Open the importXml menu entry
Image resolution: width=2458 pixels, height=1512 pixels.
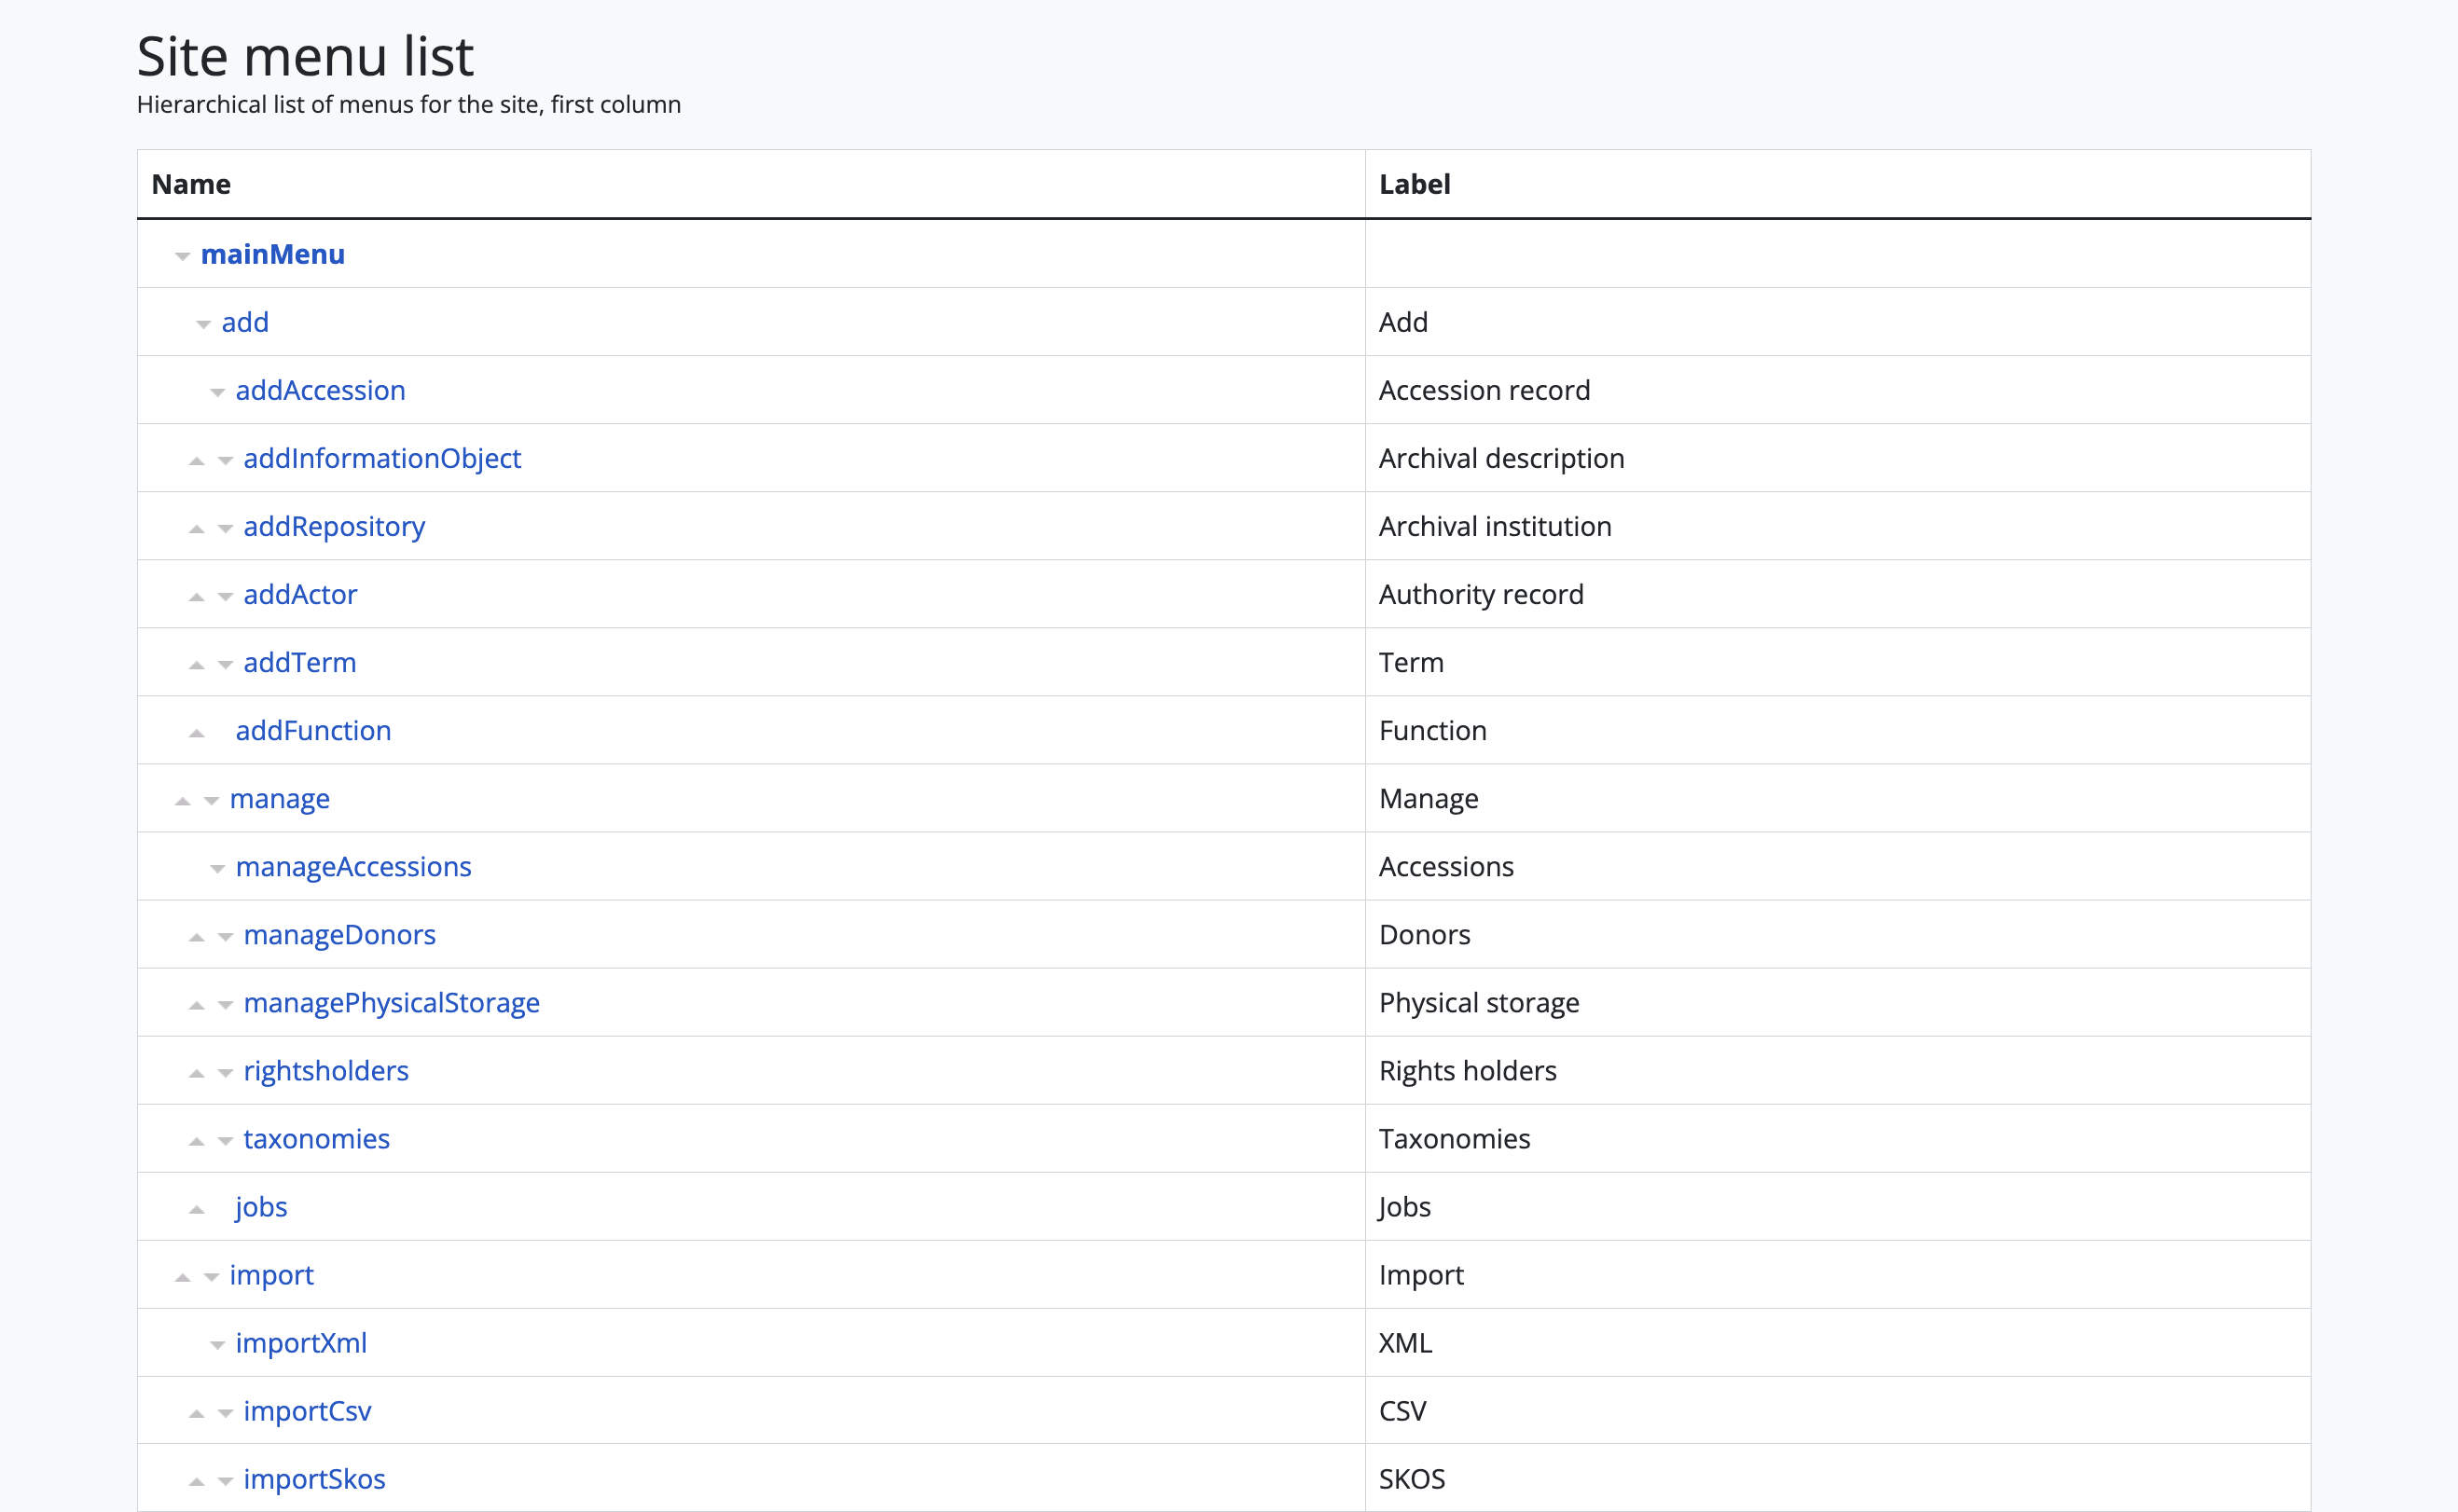301,1342
